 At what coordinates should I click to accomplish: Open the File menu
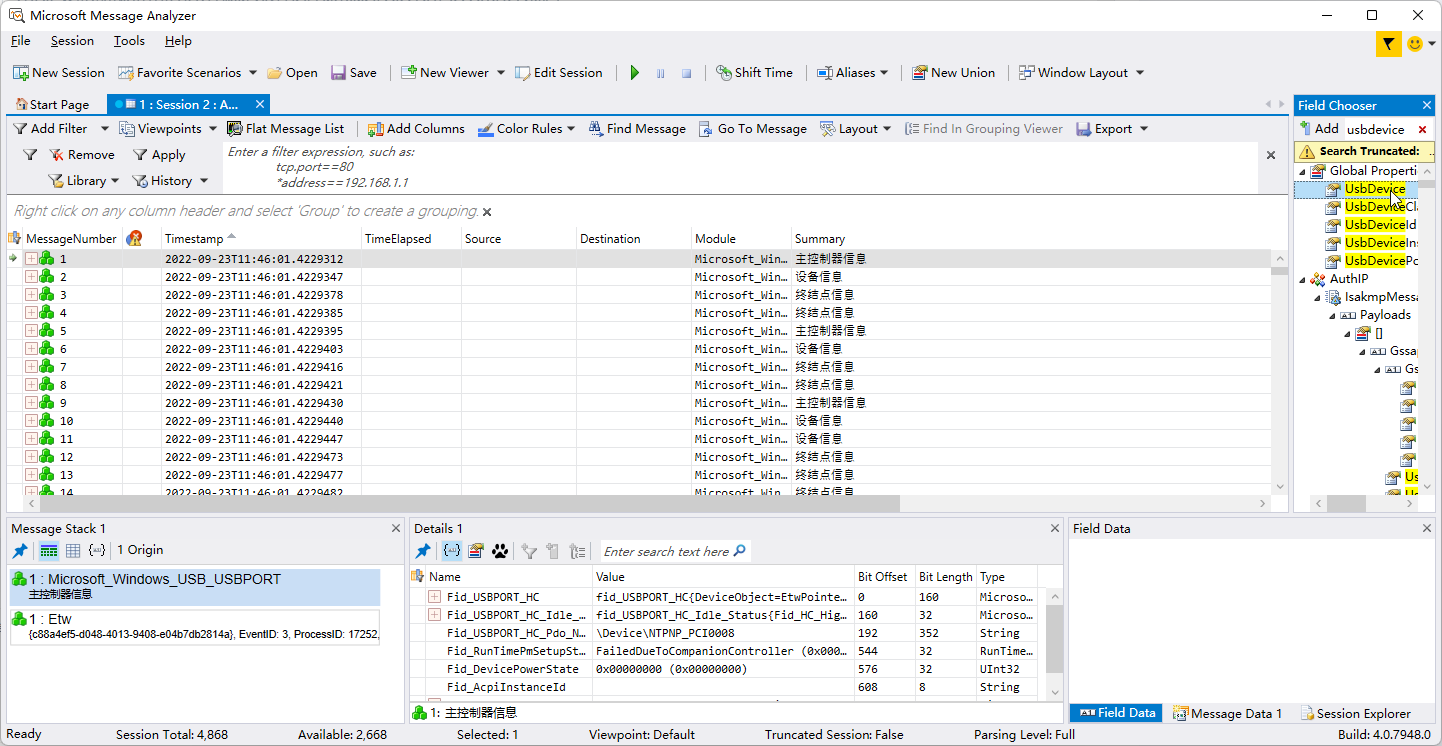(20, 41)
